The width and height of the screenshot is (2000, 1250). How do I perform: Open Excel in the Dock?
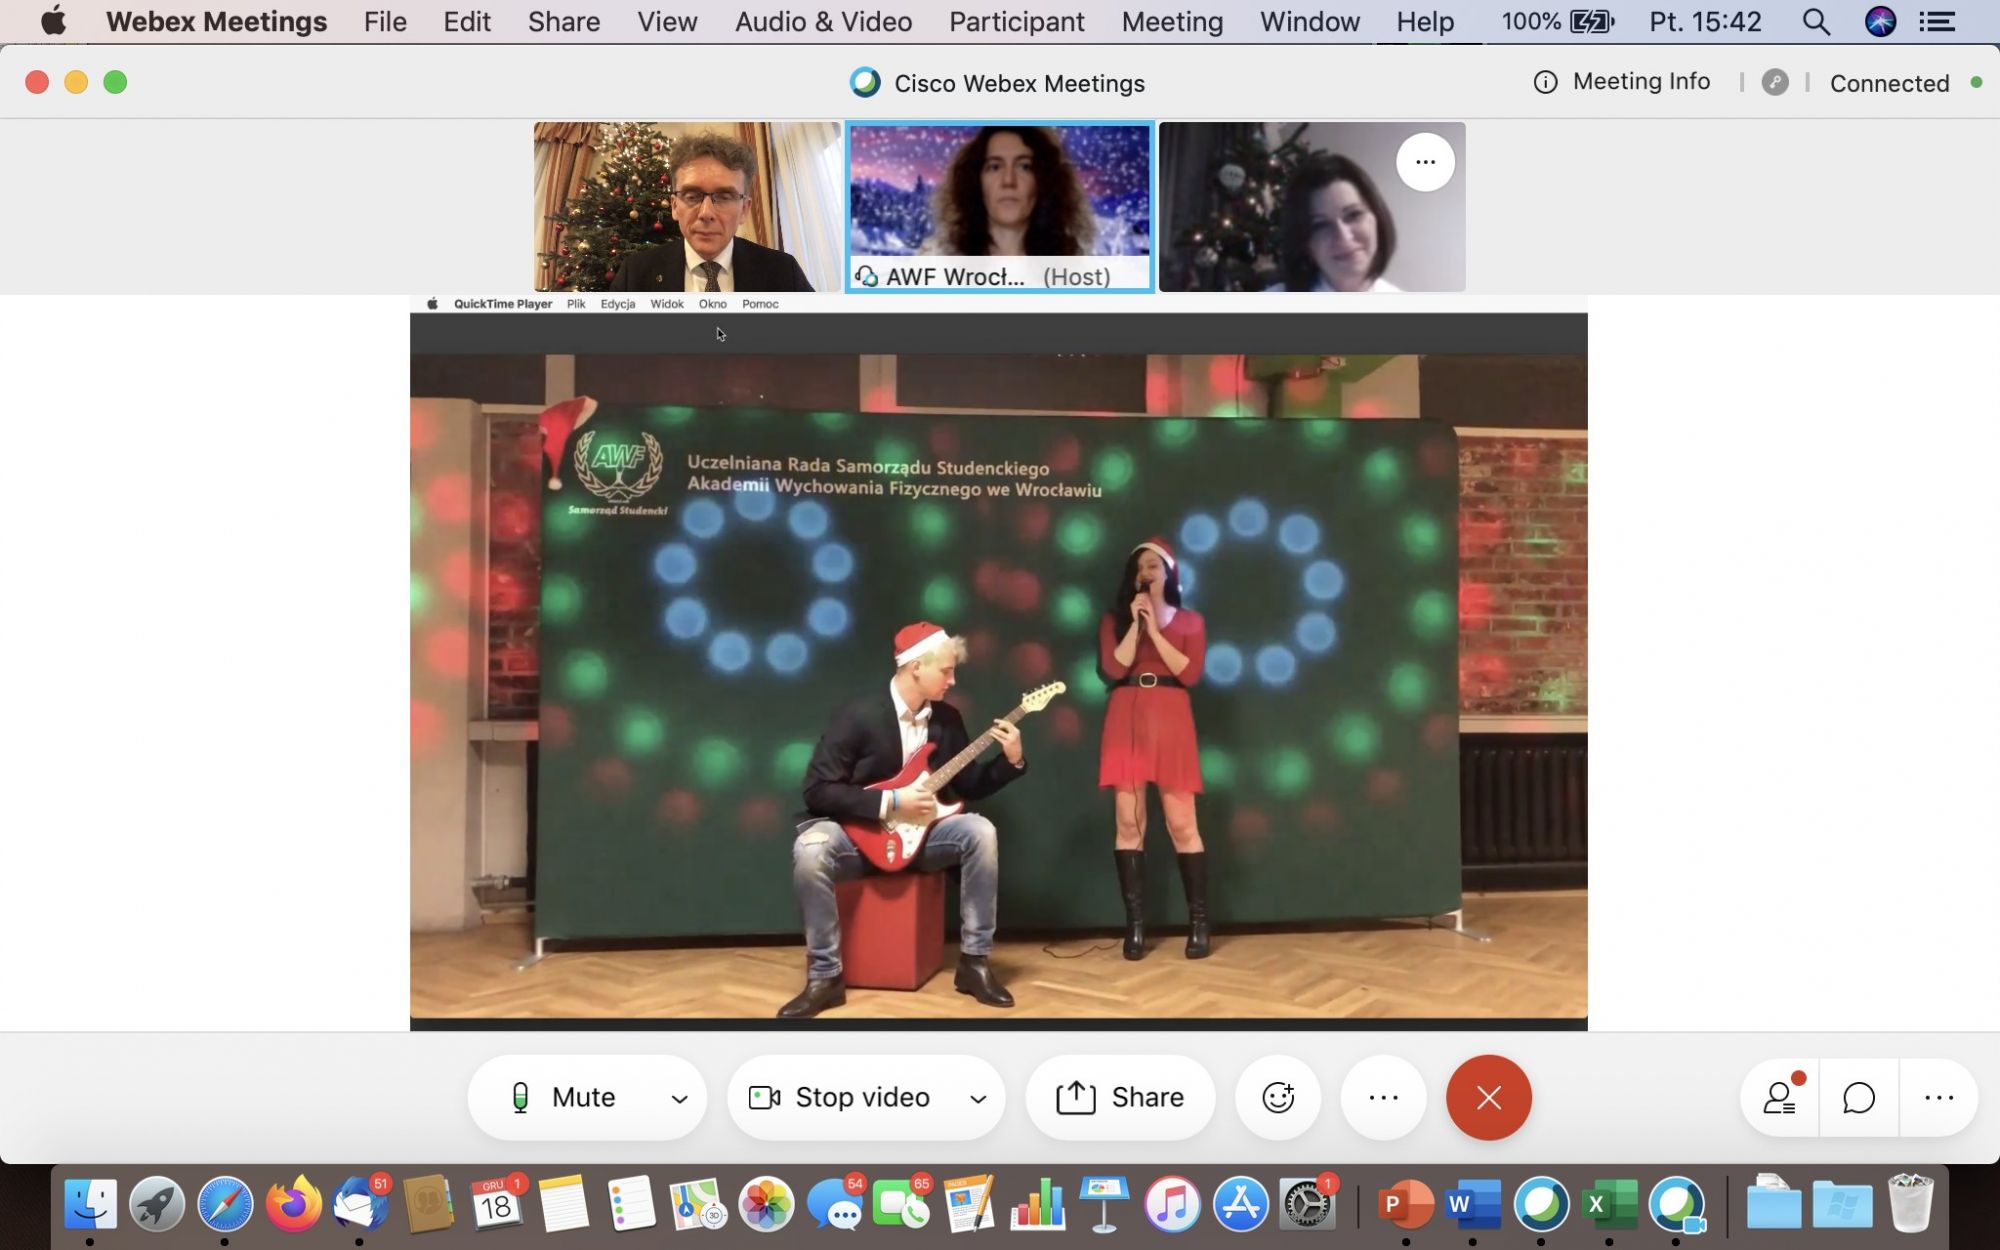pyautogui.click(x=1608, y=1203)
